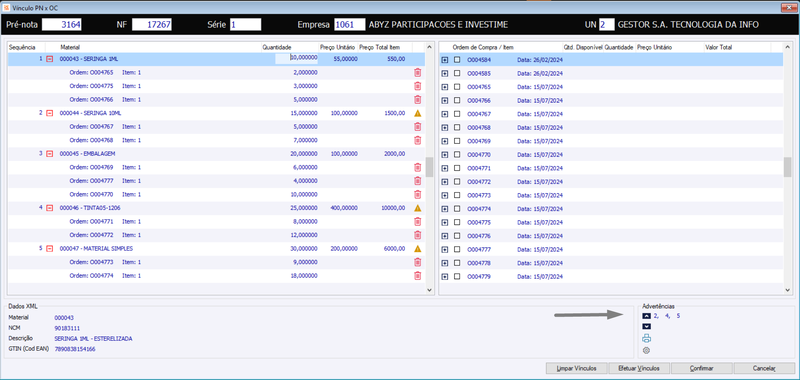Click the Empresa code field 1061
Viewport: 800px width, 380px height.
(x=350, y=24)
